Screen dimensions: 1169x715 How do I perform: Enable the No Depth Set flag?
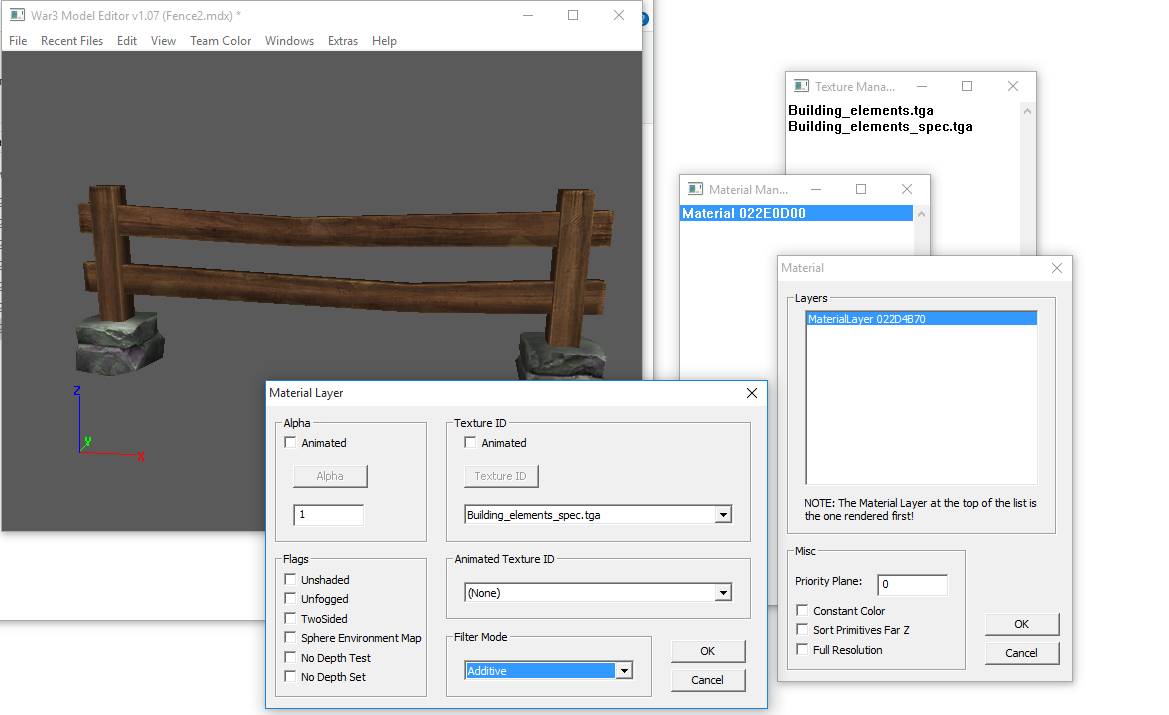(290, 676)
